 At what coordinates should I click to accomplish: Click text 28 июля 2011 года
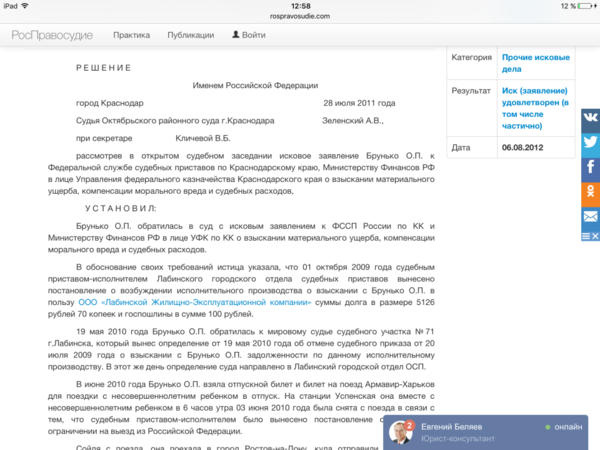359,103
